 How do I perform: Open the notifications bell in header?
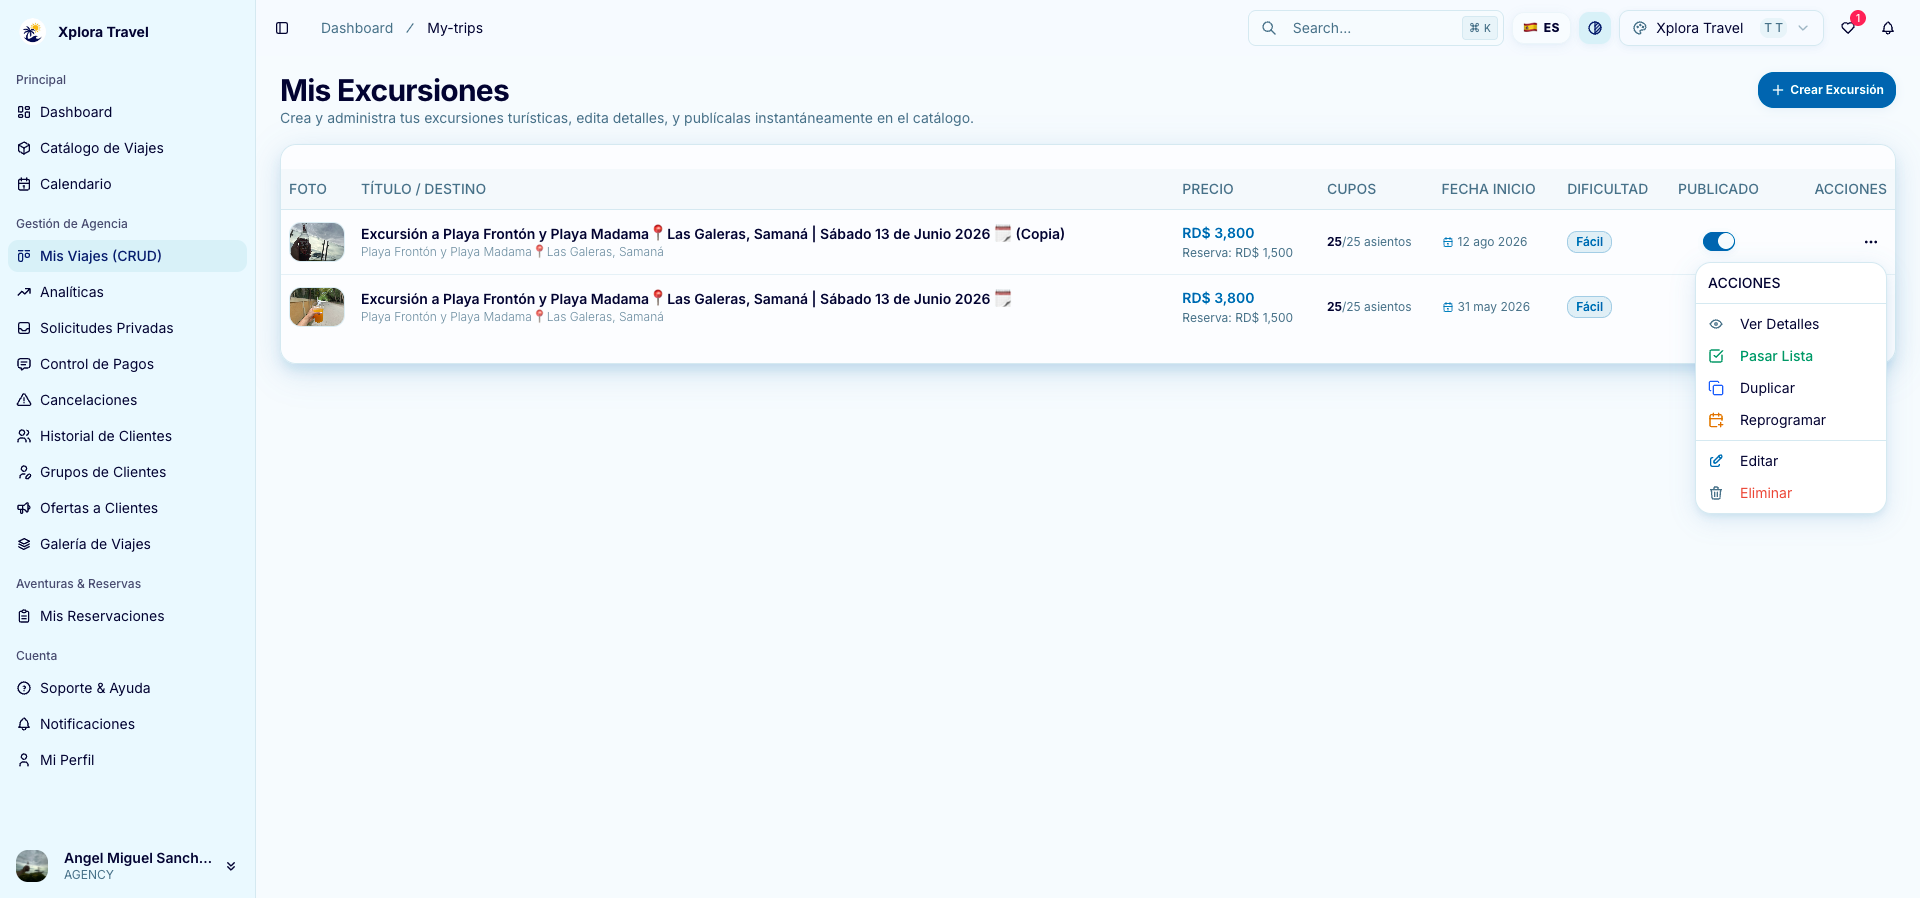coord(1888,28)
